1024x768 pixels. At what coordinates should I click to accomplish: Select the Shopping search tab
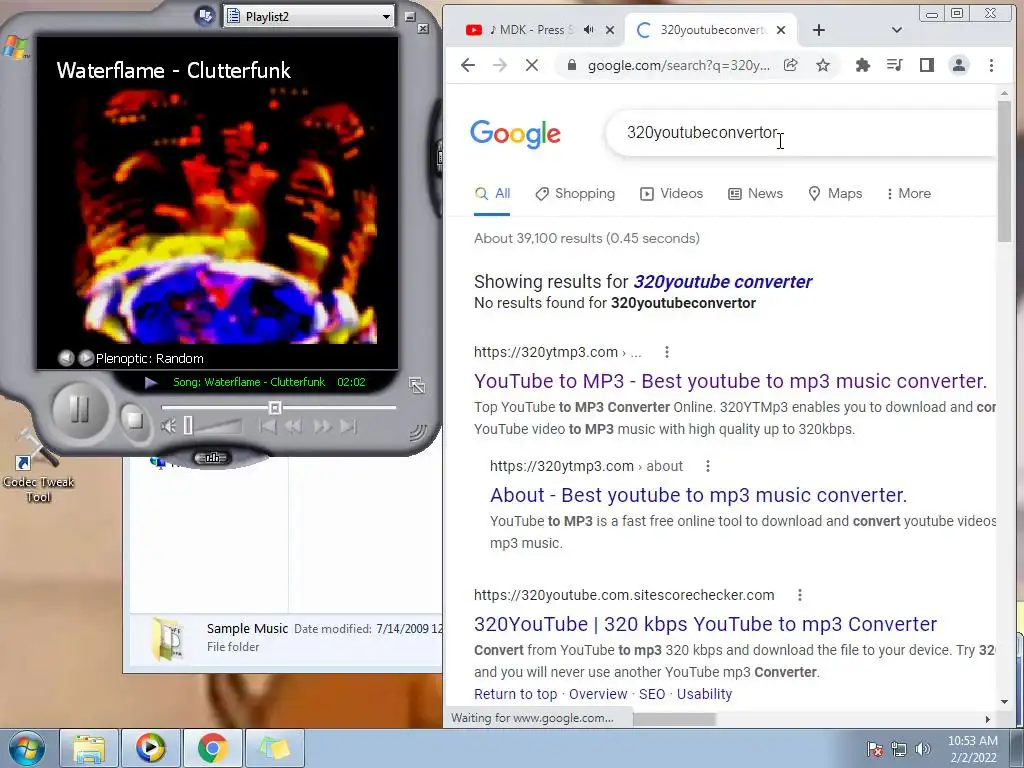(x=575, y=194)
